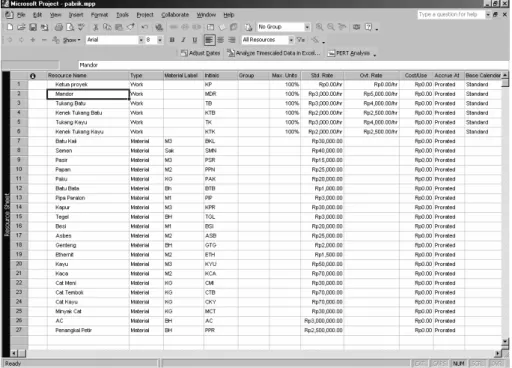Expand the standard toolbar options arrow
Viewport: 512px width, 368px height.
(x=377, y=29)
